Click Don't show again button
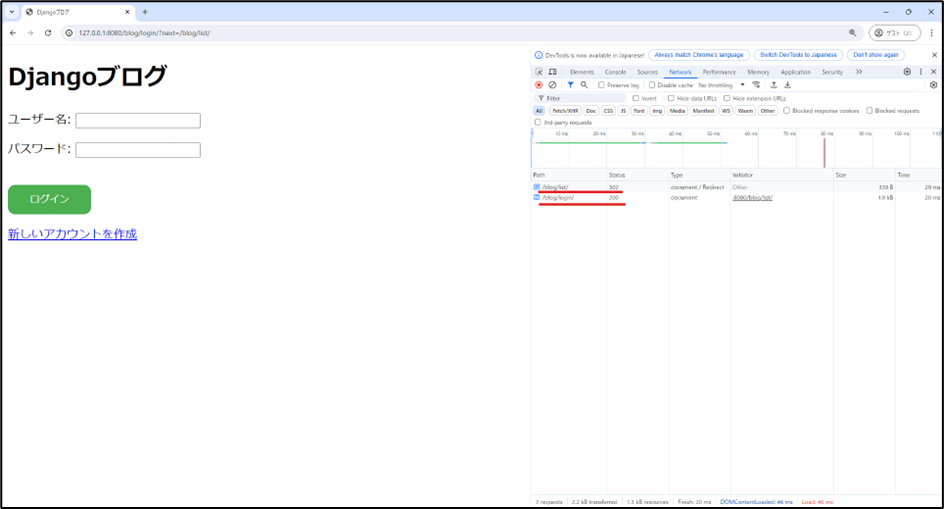This screenshot has width=944, height=509. (x=875, y=55)
